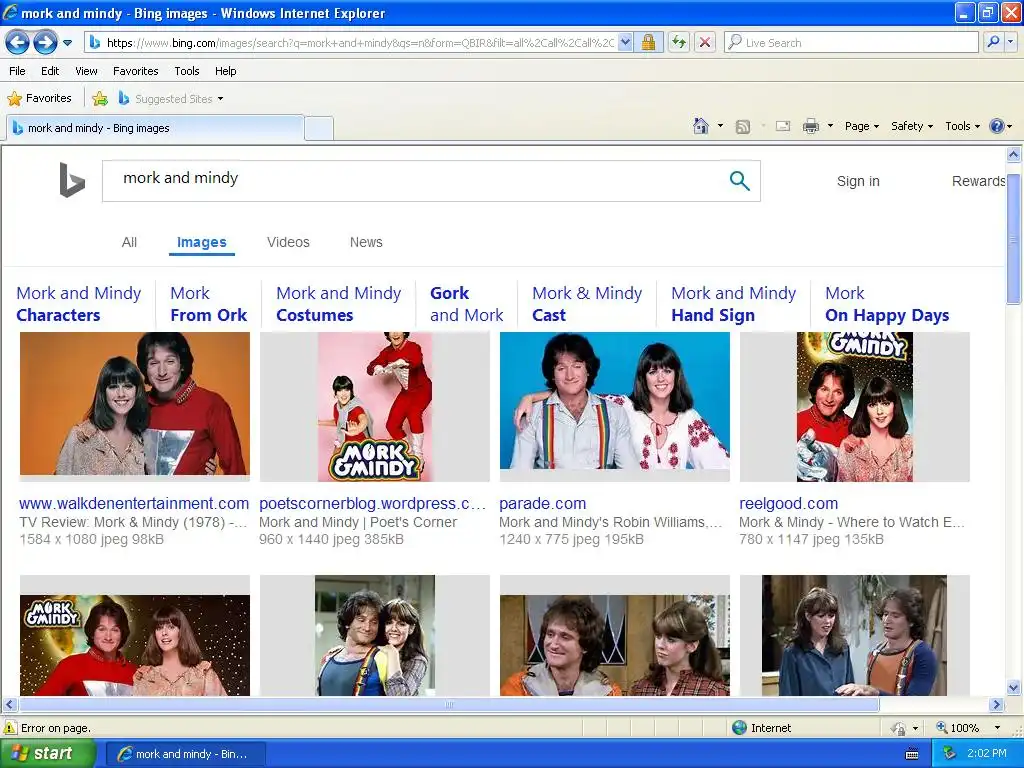The image size is (1024, 768).
Task: Click the Sign in link
Action: 858,181
